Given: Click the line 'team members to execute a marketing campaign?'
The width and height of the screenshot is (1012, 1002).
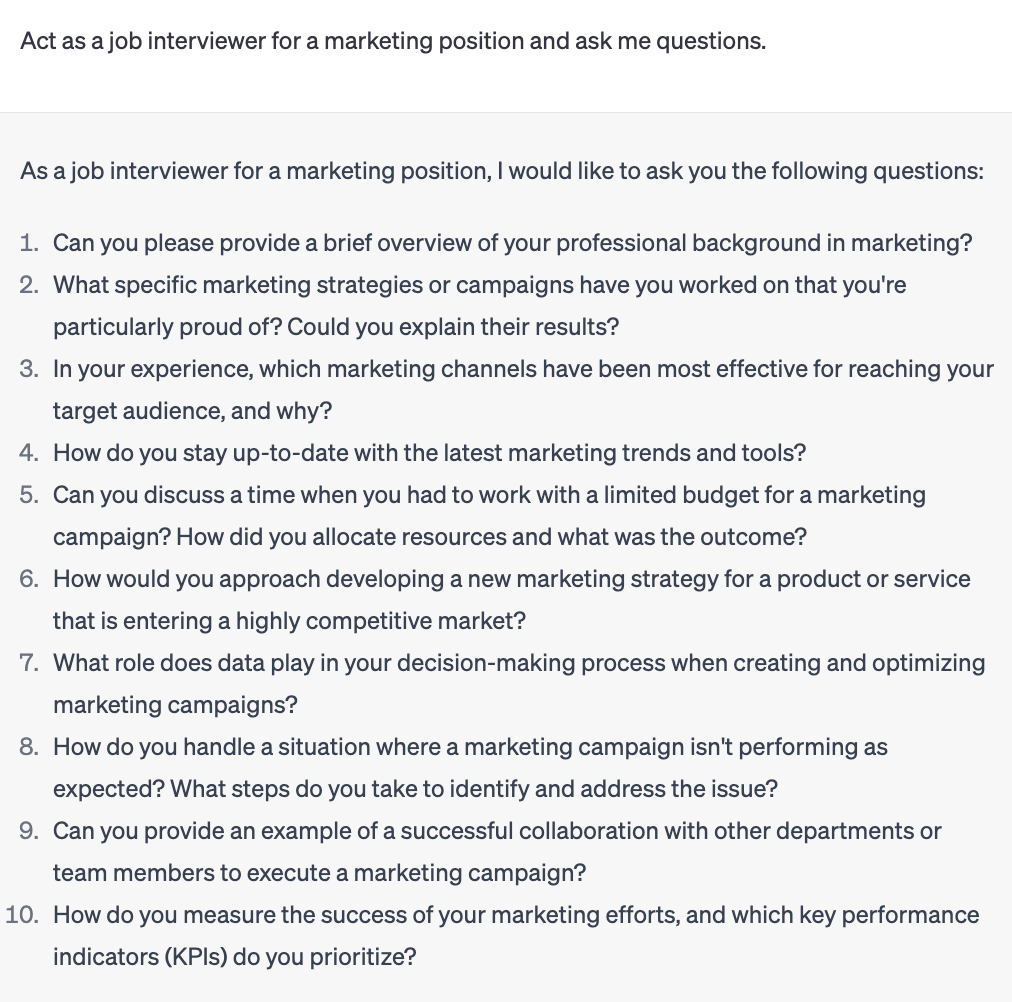Looking at the screenshot, I should (319, 872).
